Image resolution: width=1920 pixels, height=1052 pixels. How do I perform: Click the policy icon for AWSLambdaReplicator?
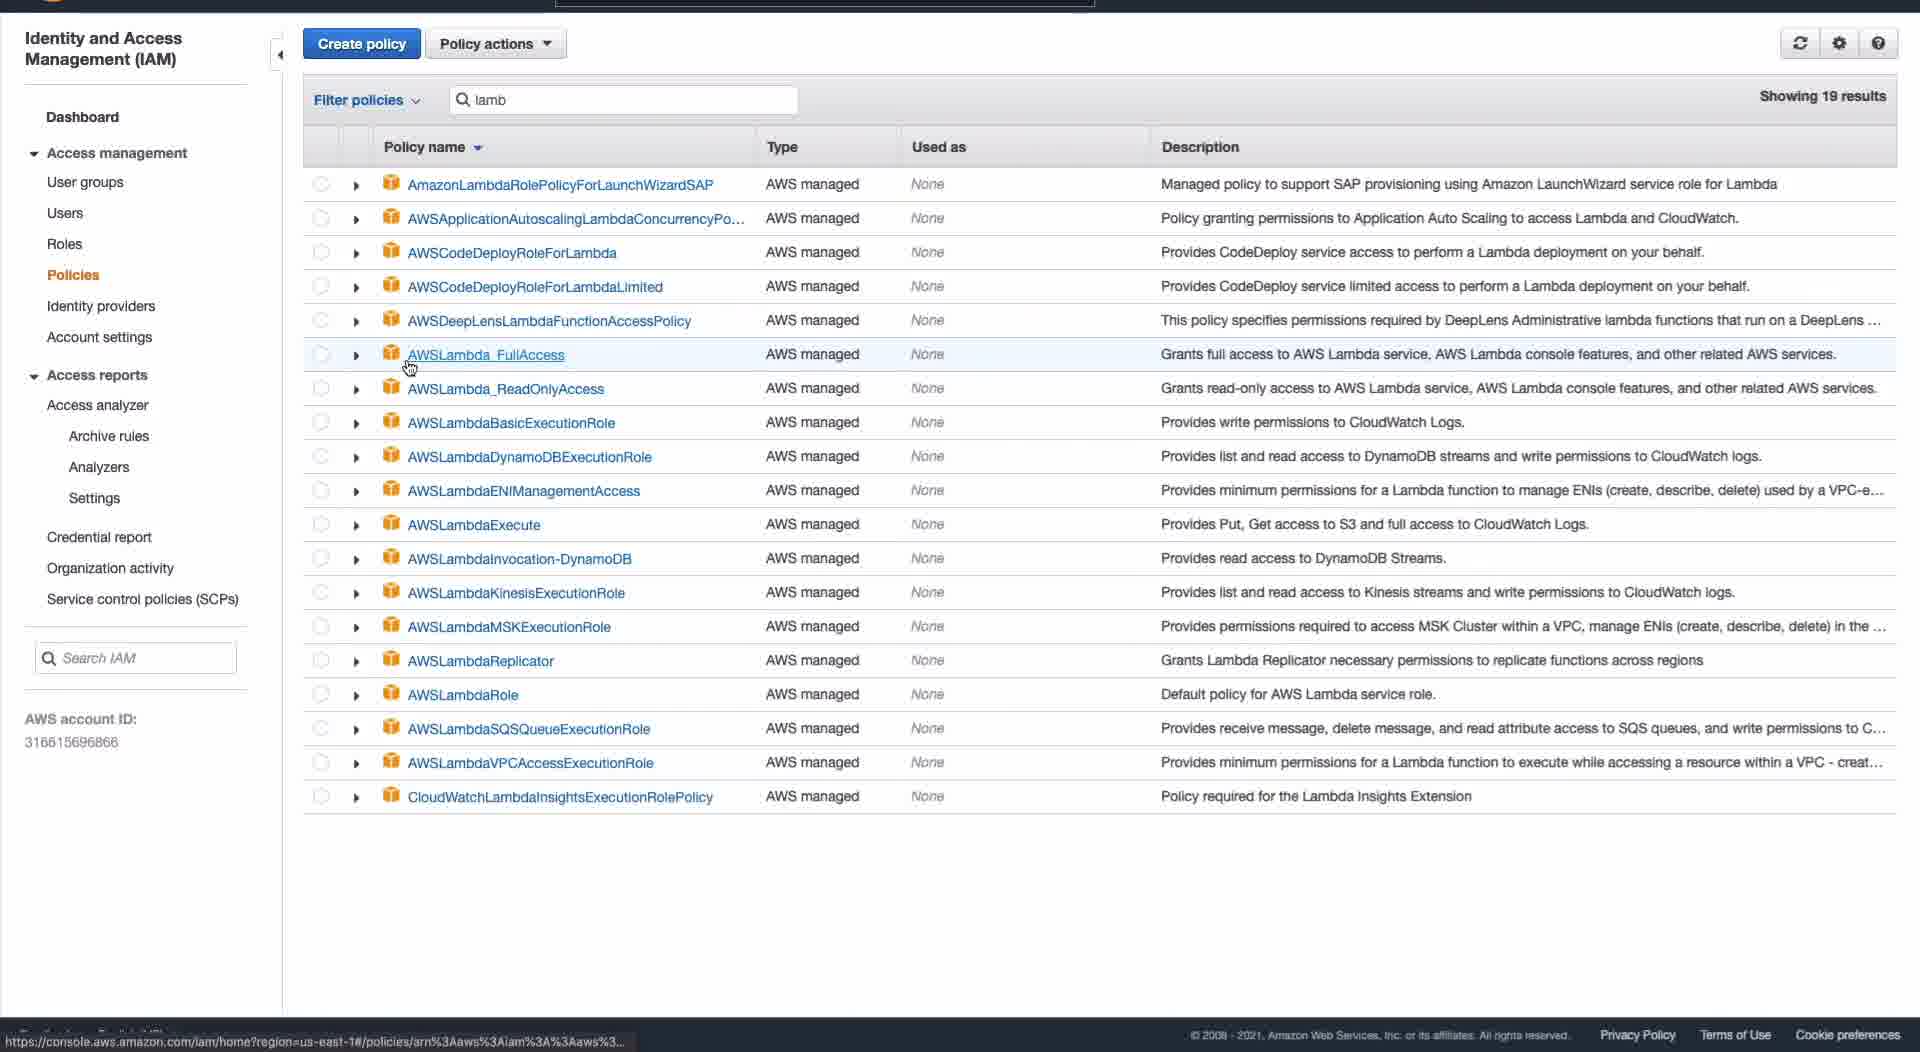(x=391, y=659)
